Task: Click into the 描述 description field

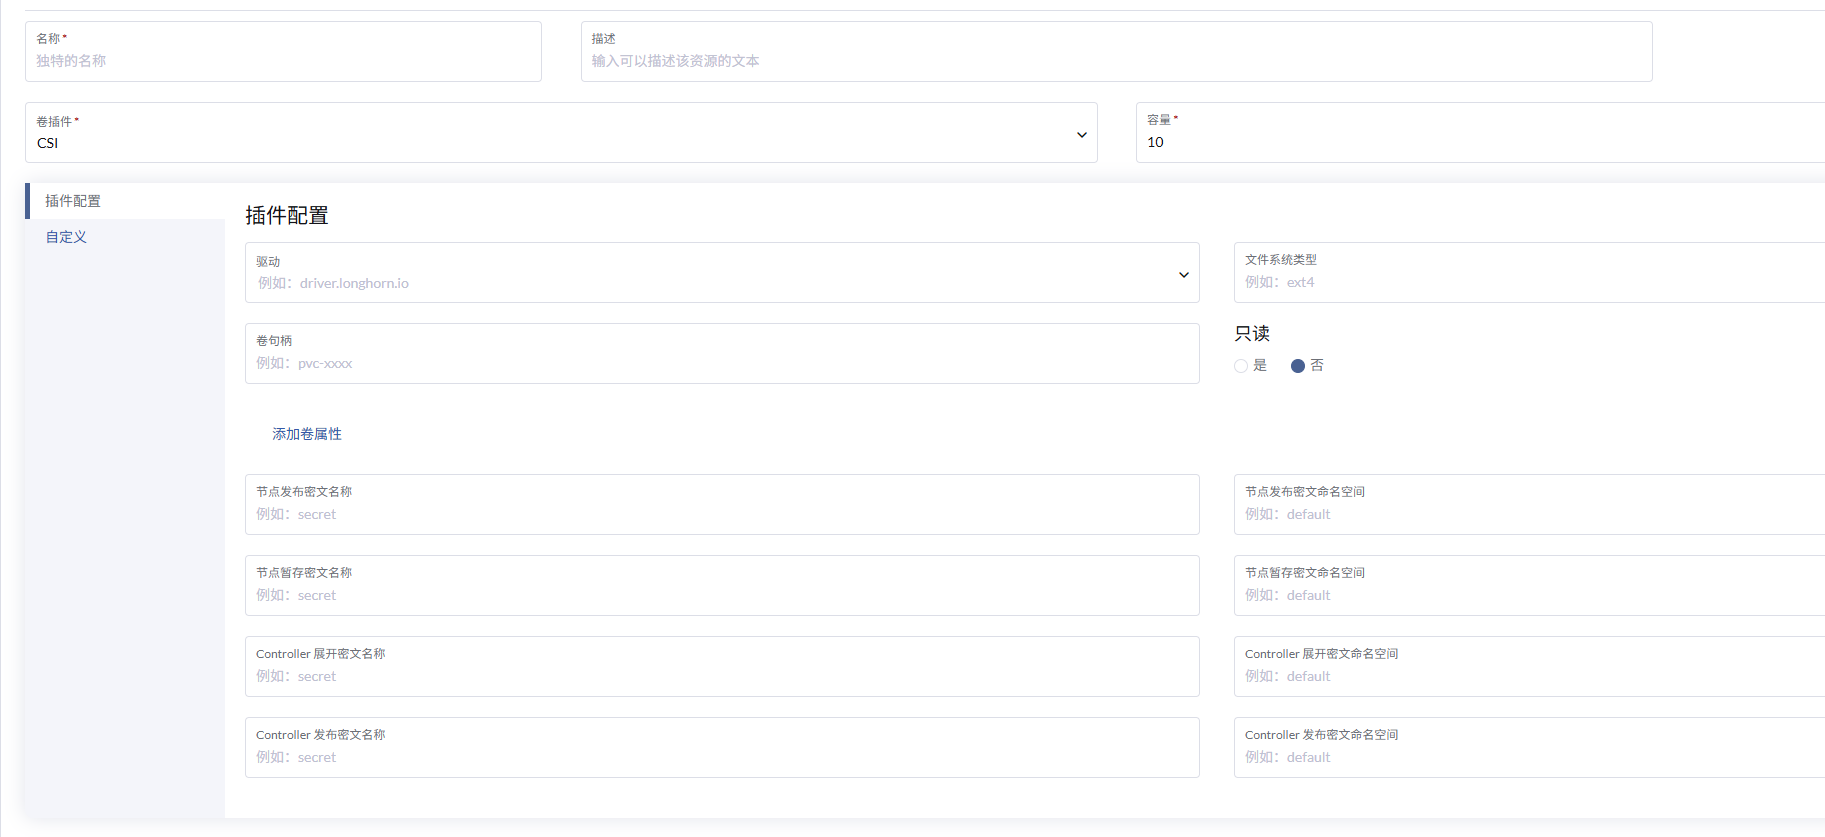Action: (1115, 61)
